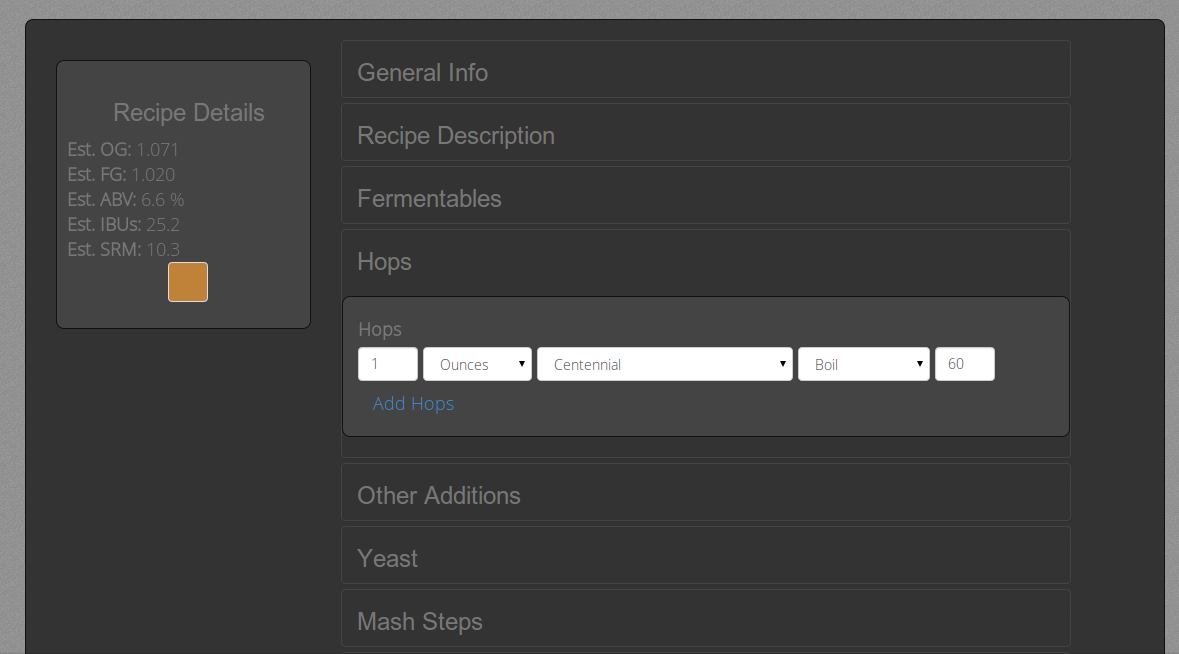Click the inner Hops panel label
This screenshot has height=654, width=1179.
379,329
